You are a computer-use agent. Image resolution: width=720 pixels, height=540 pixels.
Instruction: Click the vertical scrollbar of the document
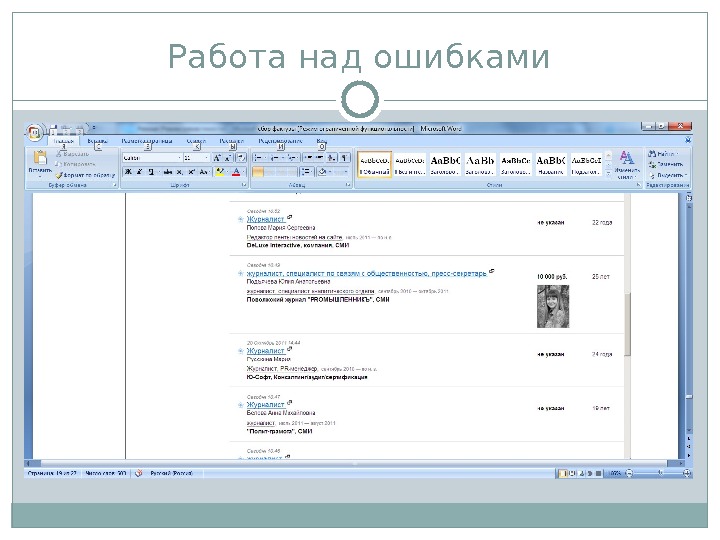[x=689, y=321]
